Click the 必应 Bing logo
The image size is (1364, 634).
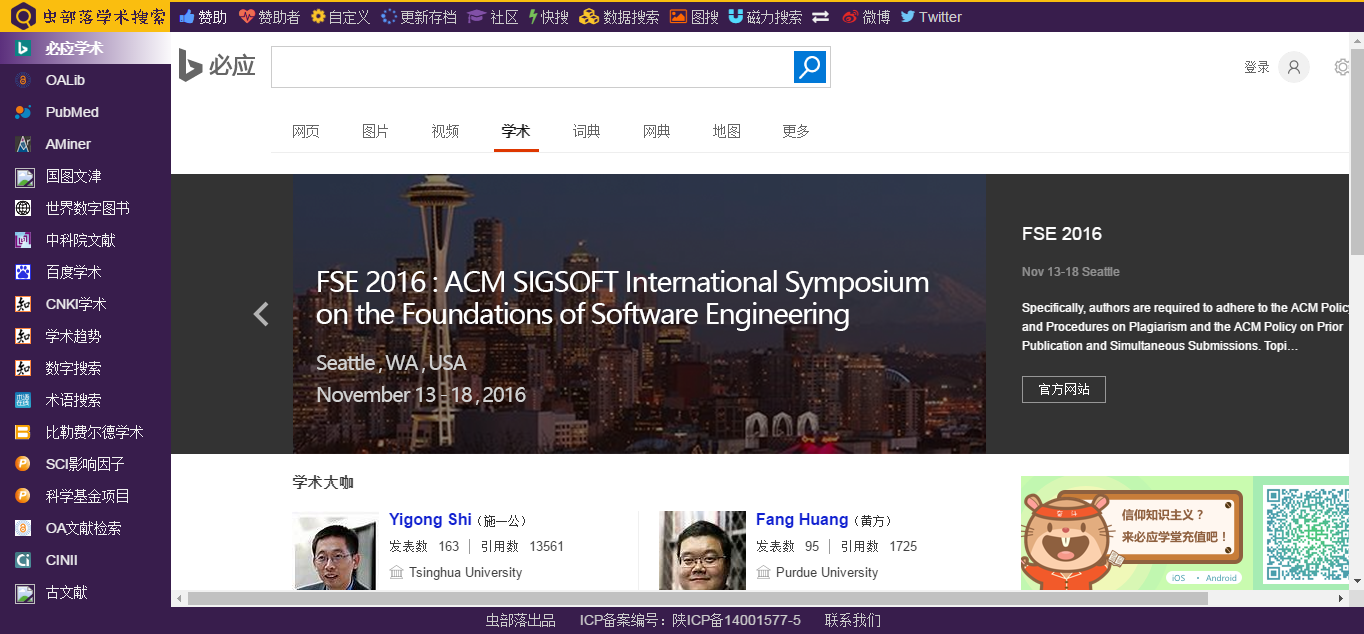coord(217,66)
